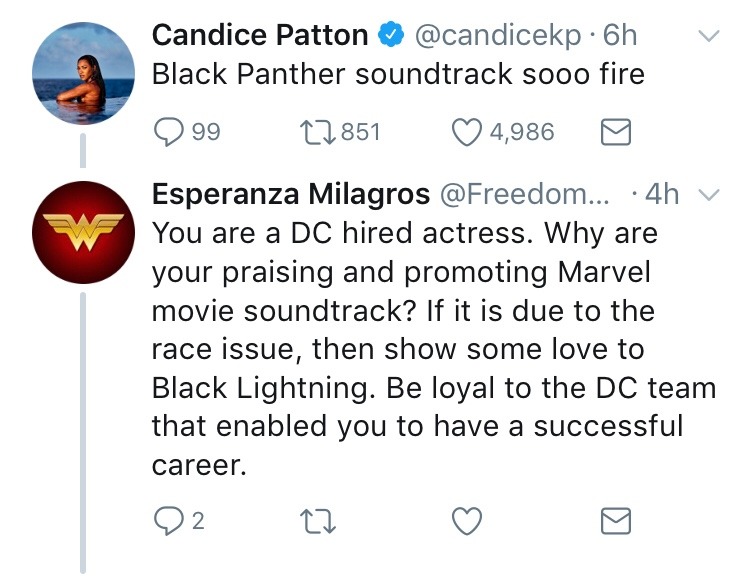The image size is (750, 576).
Task: Reply to Candice Patton's tweet
Action: pyautogui.click(x=168, y=131)
